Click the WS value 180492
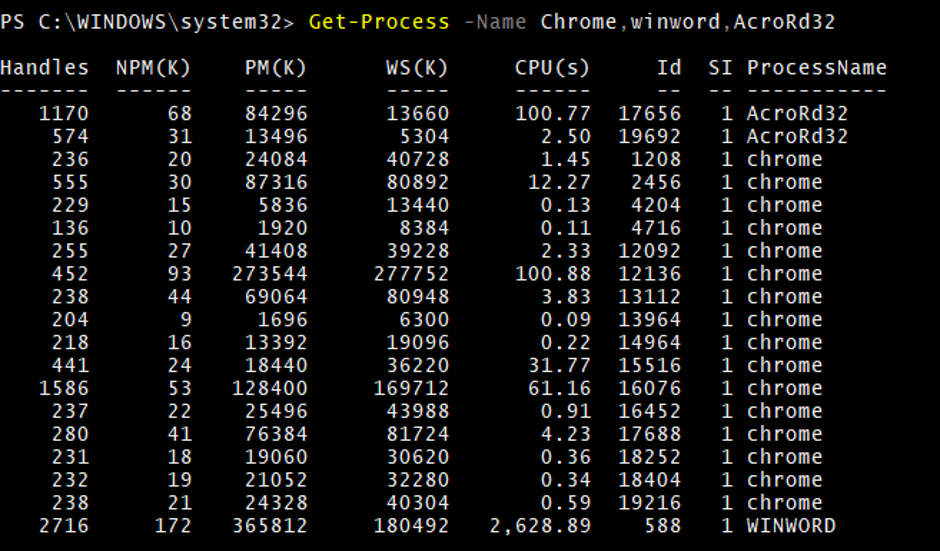 (x=411, y=526)
